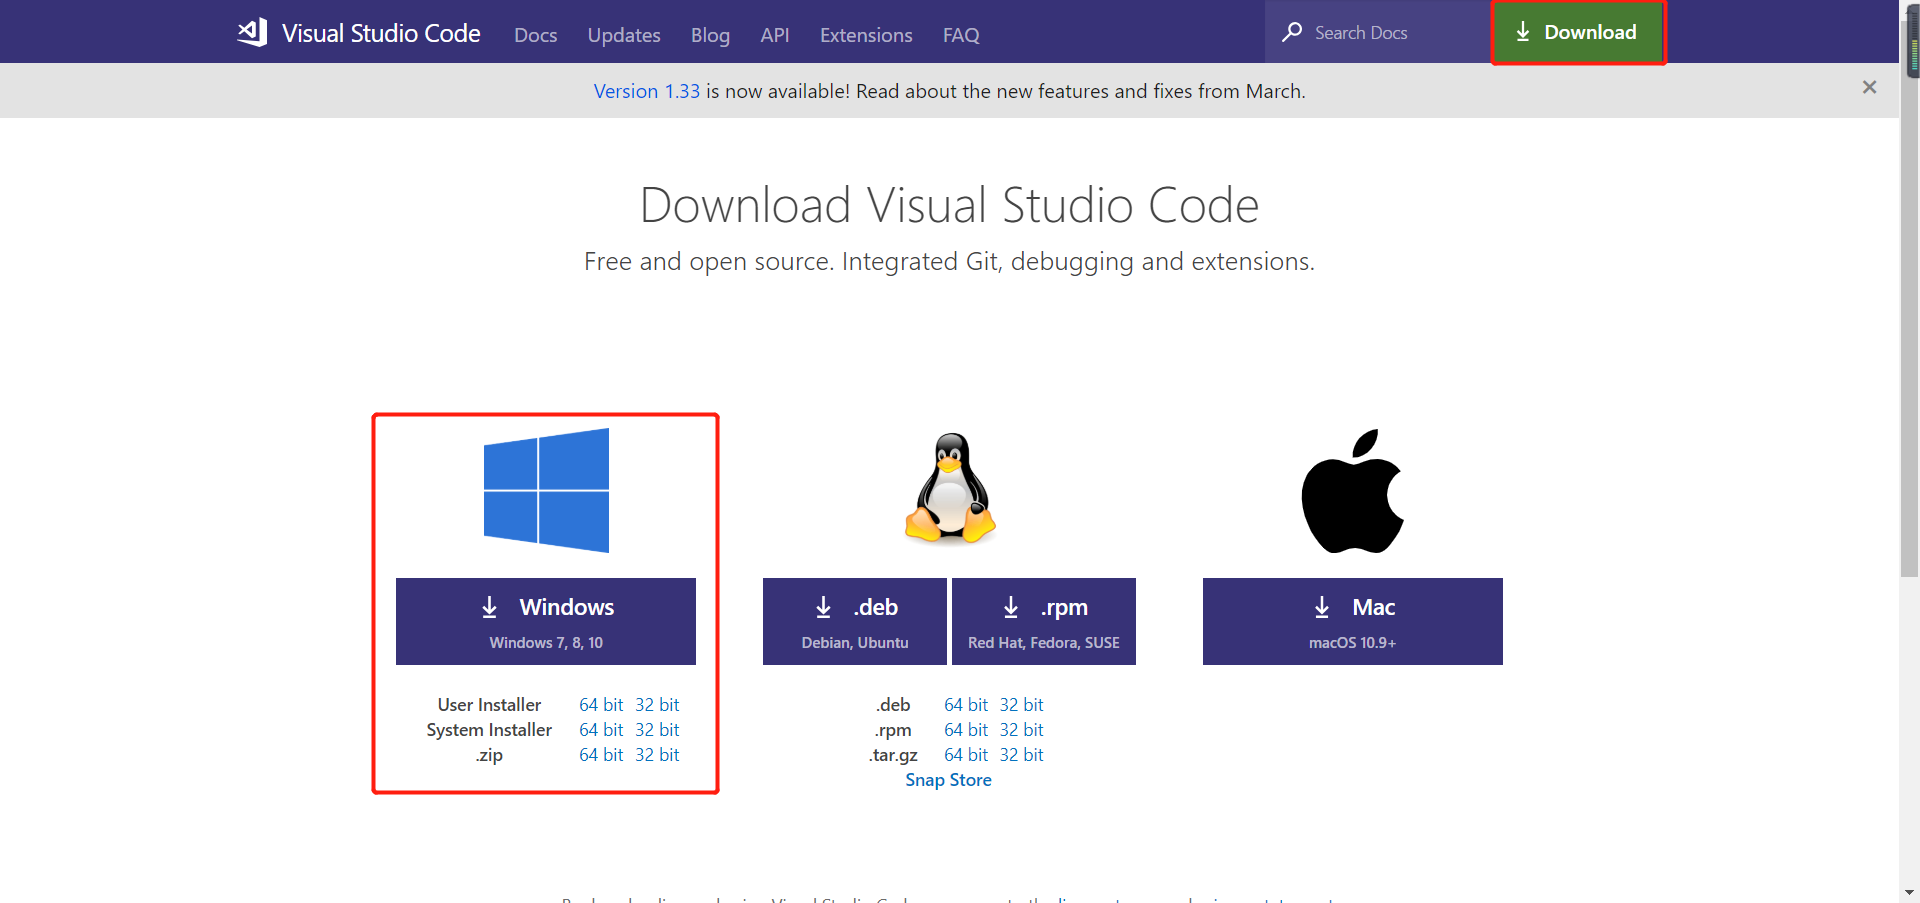
Task: Select System Installer 64 bit link
Action: (x=601, y=730)
